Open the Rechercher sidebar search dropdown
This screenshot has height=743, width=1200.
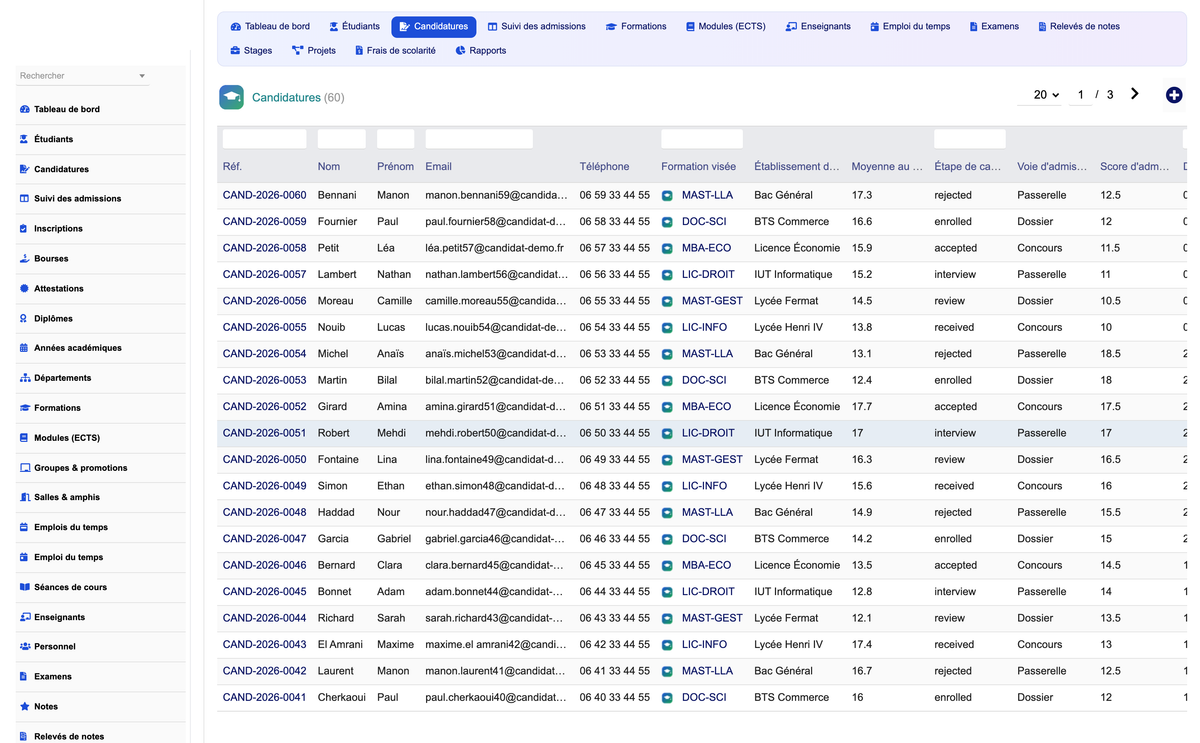tap(83, 76)
